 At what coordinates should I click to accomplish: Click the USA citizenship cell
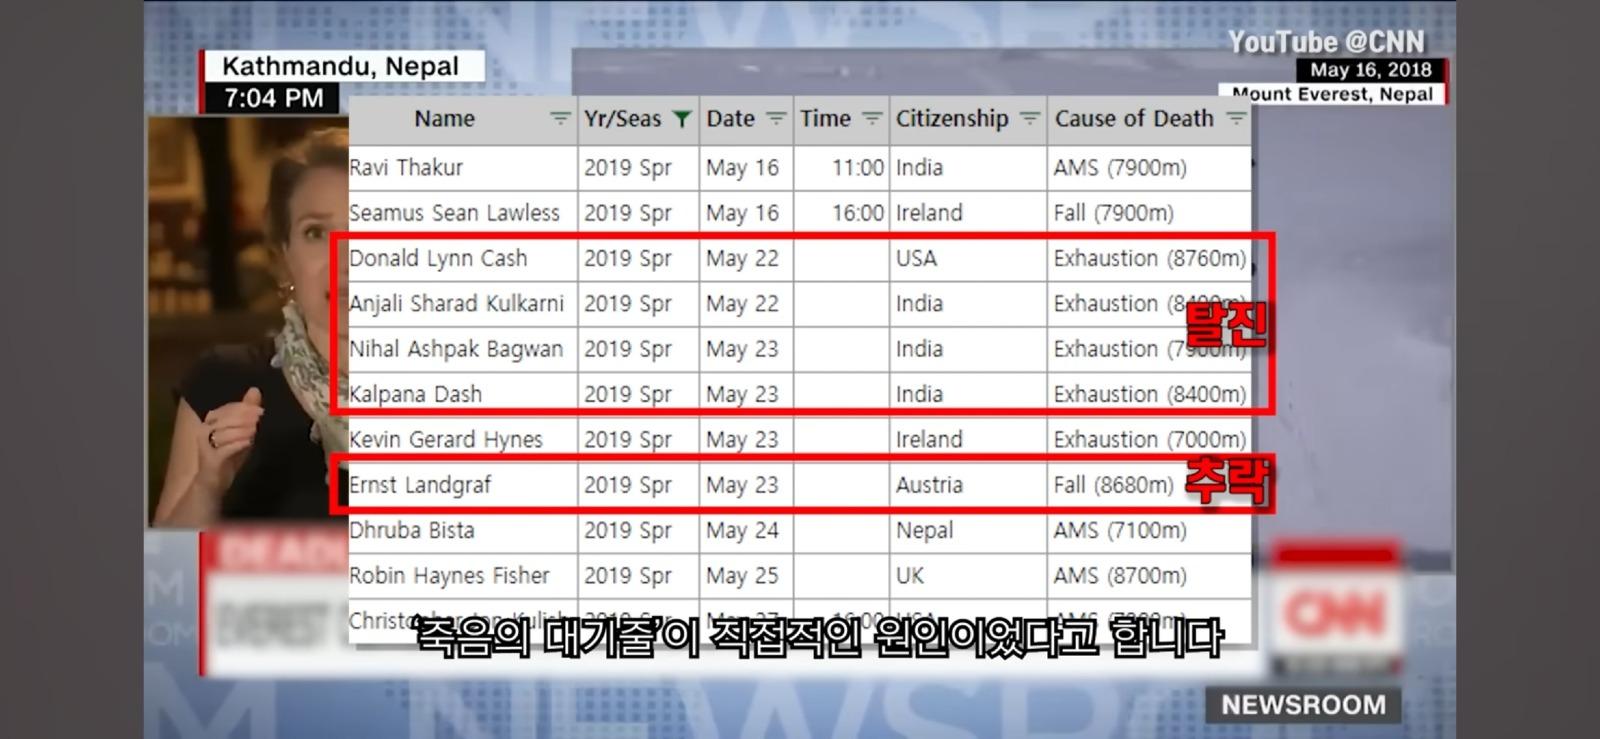point(968,258)
